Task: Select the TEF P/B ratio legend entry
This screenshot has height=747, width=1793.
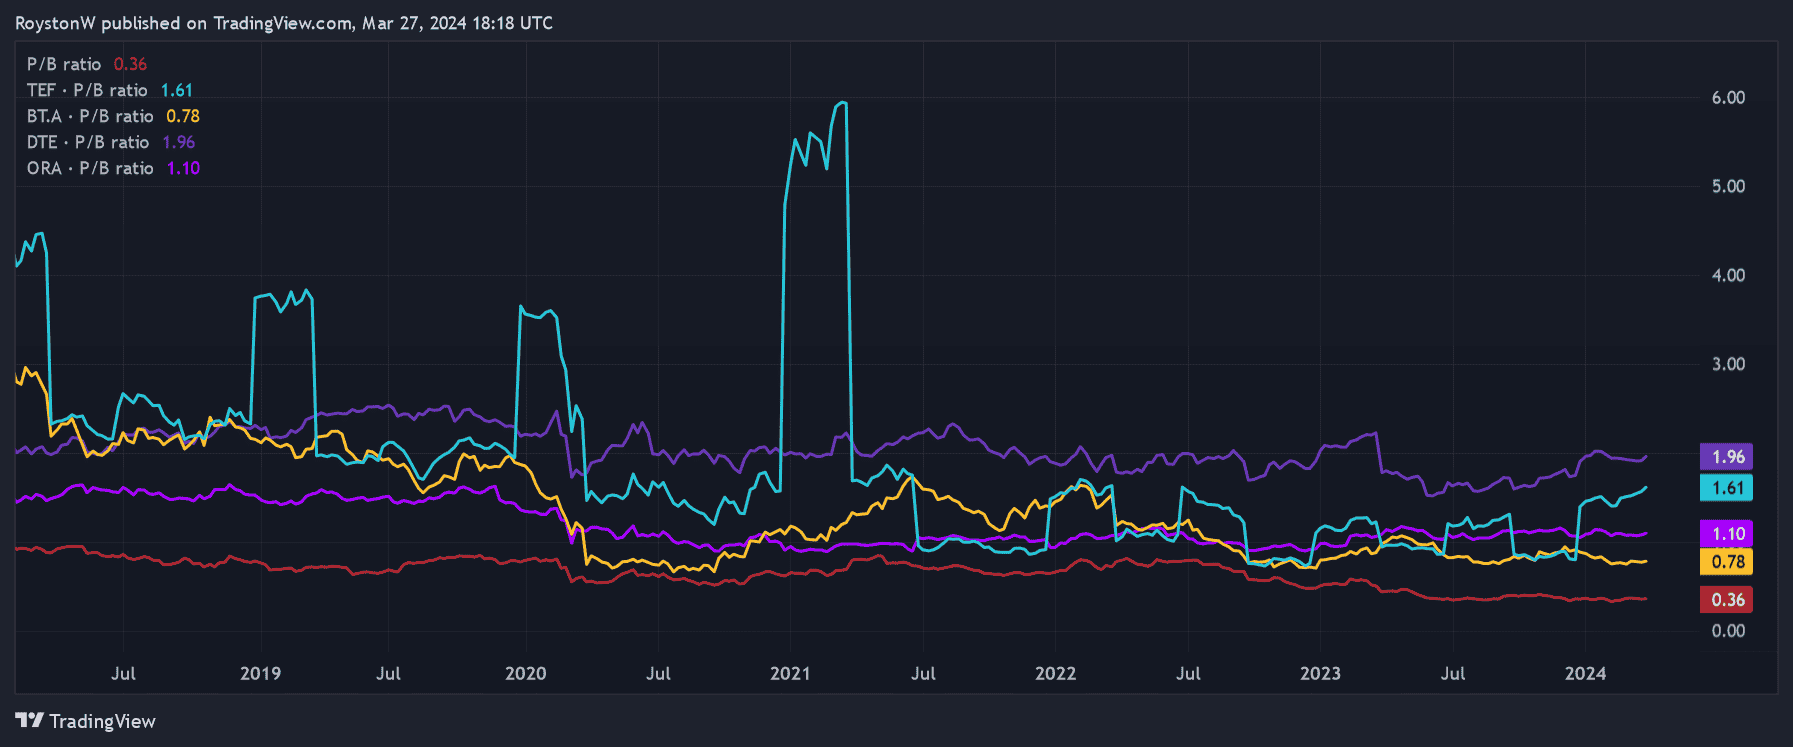Action: point(87,90)
